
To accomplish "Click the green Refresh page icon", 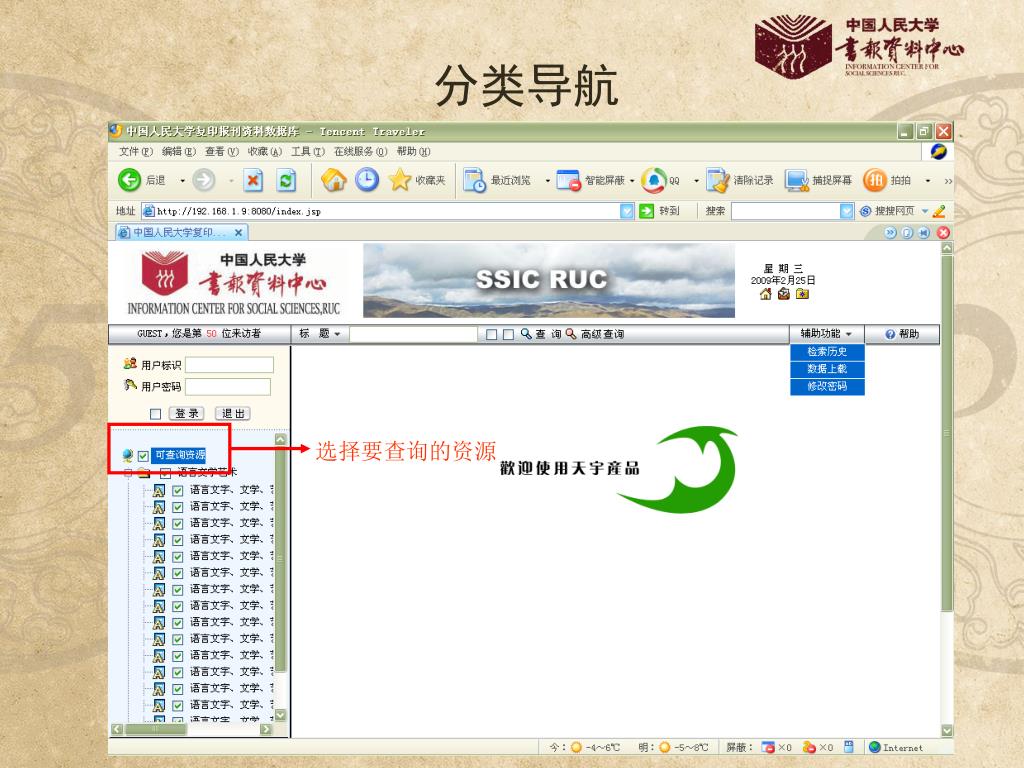I will [286, 180].
